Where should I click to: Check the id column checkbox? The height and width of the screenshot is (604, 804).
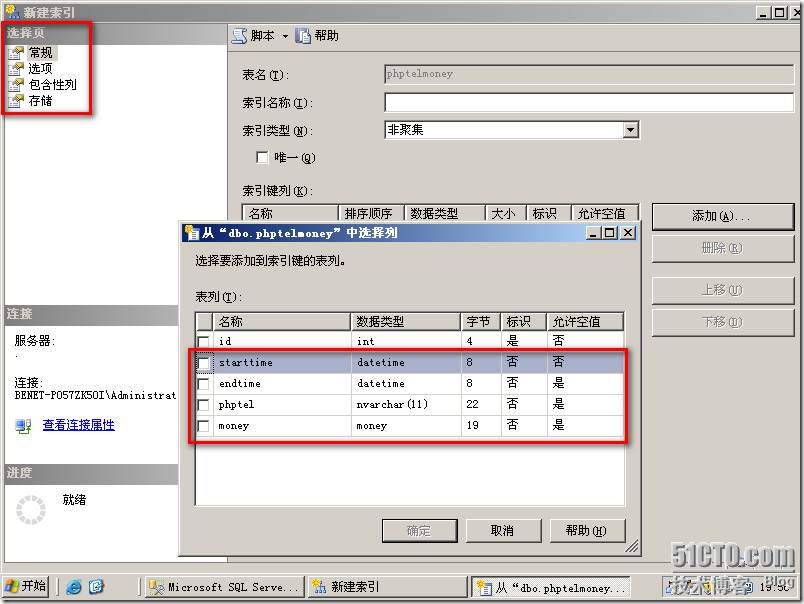point(204,341)
